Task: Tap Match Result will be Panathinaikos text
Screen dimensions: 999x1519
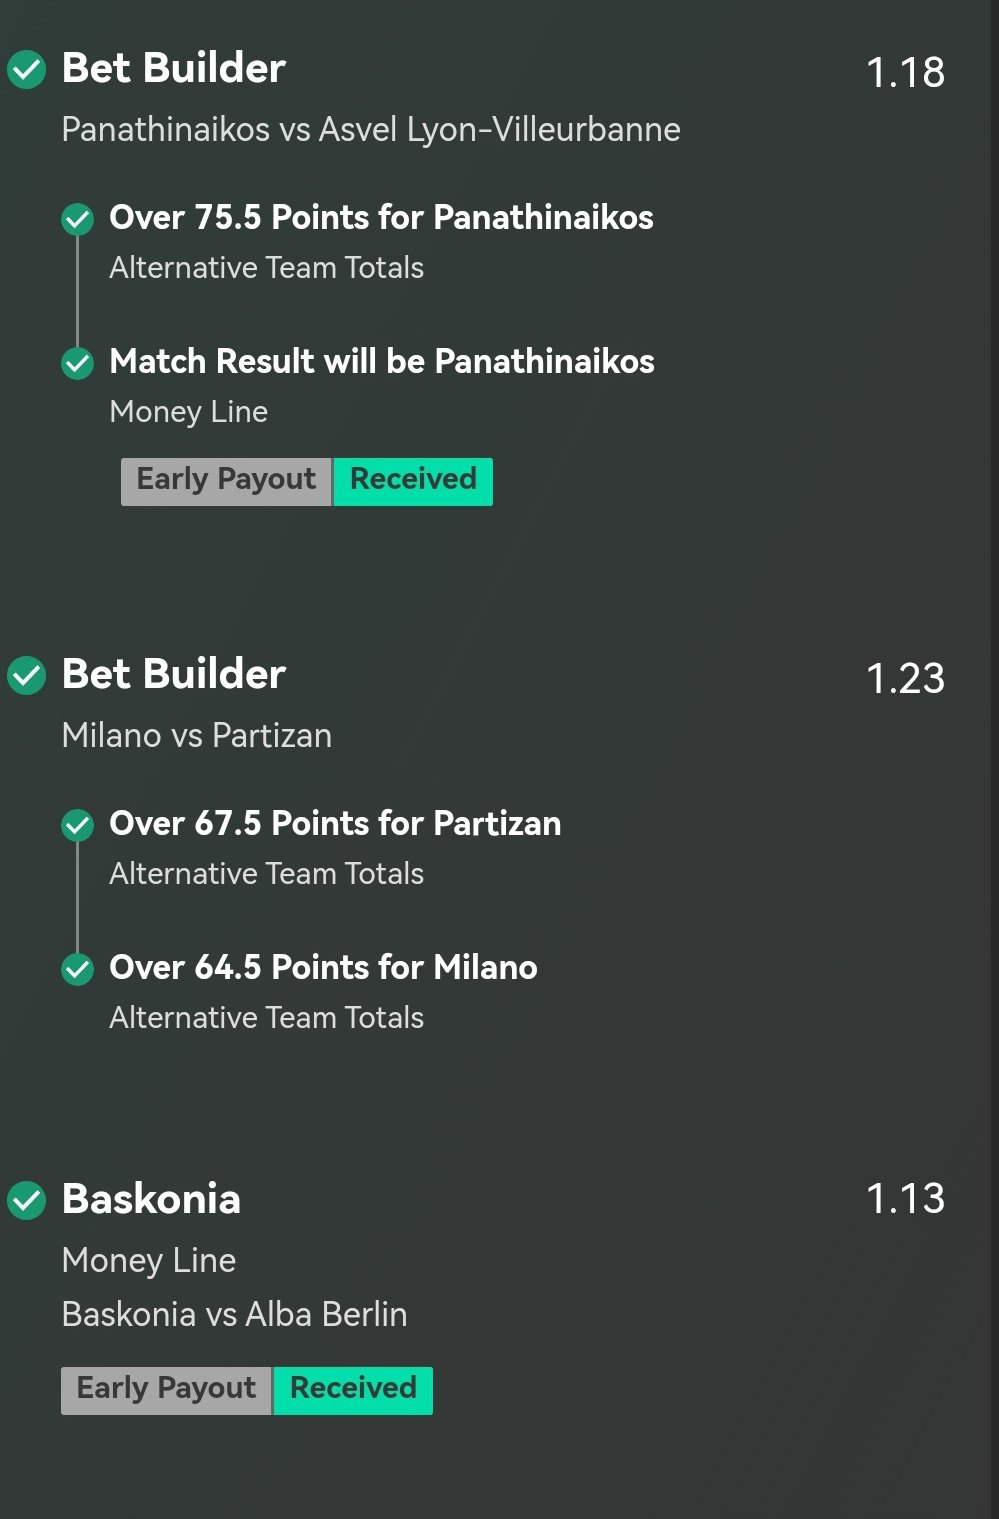Action: (x=382, y=362)
